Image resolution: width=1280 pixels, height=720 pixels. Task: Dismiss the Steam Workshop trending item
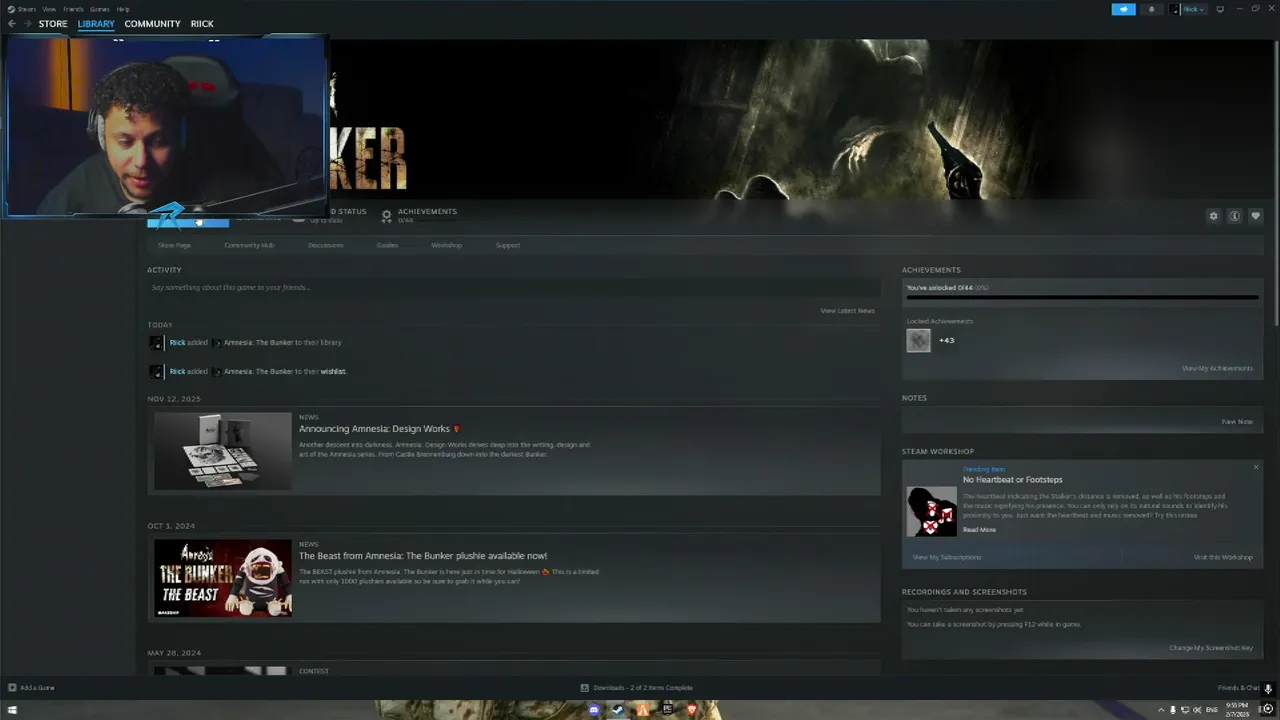[1256, 467]
